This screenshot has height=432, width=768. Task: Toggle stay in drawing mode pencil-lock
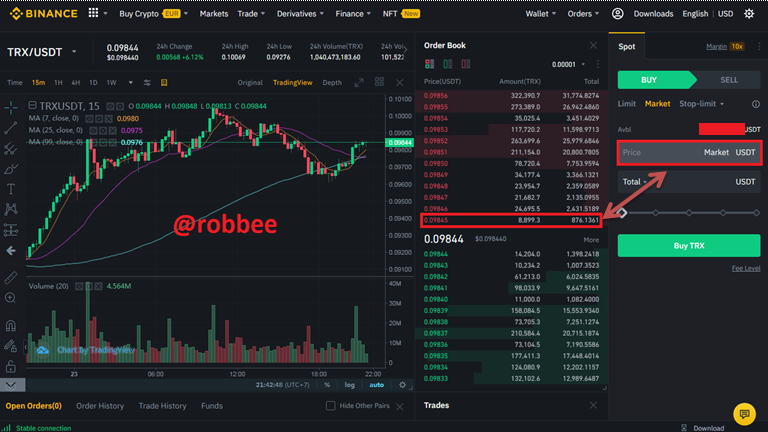11,346
